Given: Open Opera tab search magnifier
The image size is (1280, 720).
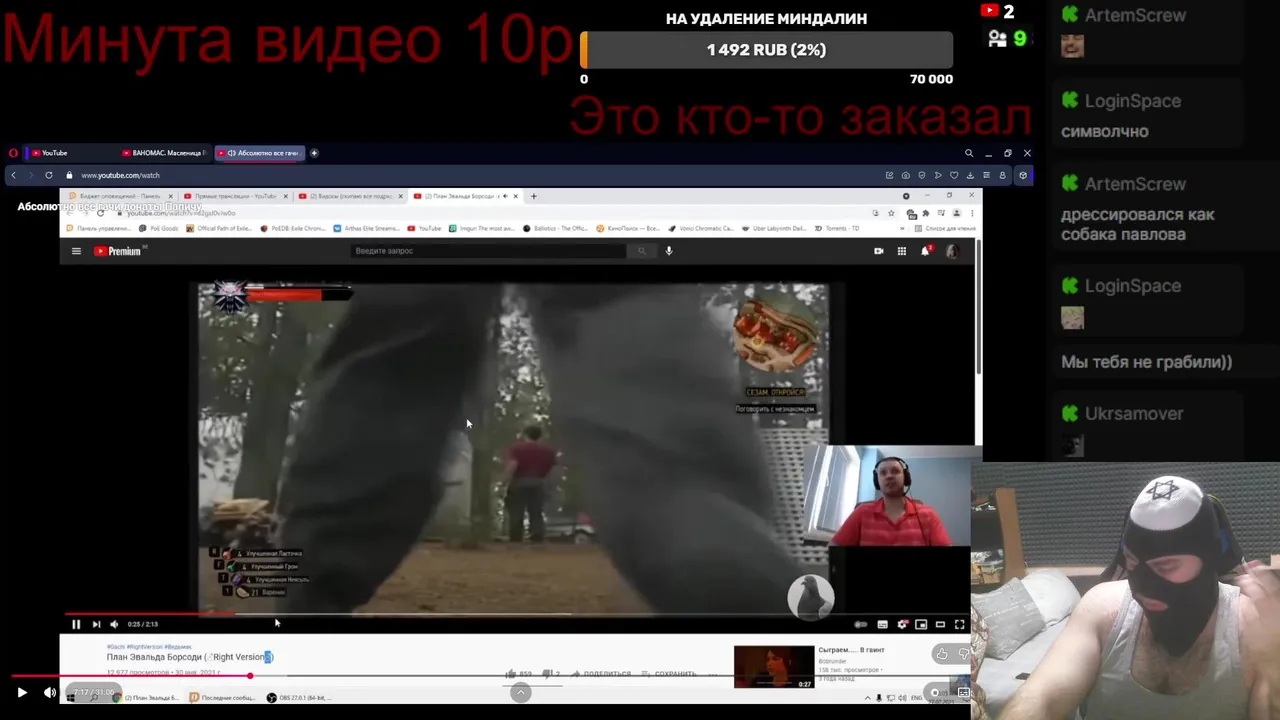Looking at the screenshot, I should (x=968, y=153).
